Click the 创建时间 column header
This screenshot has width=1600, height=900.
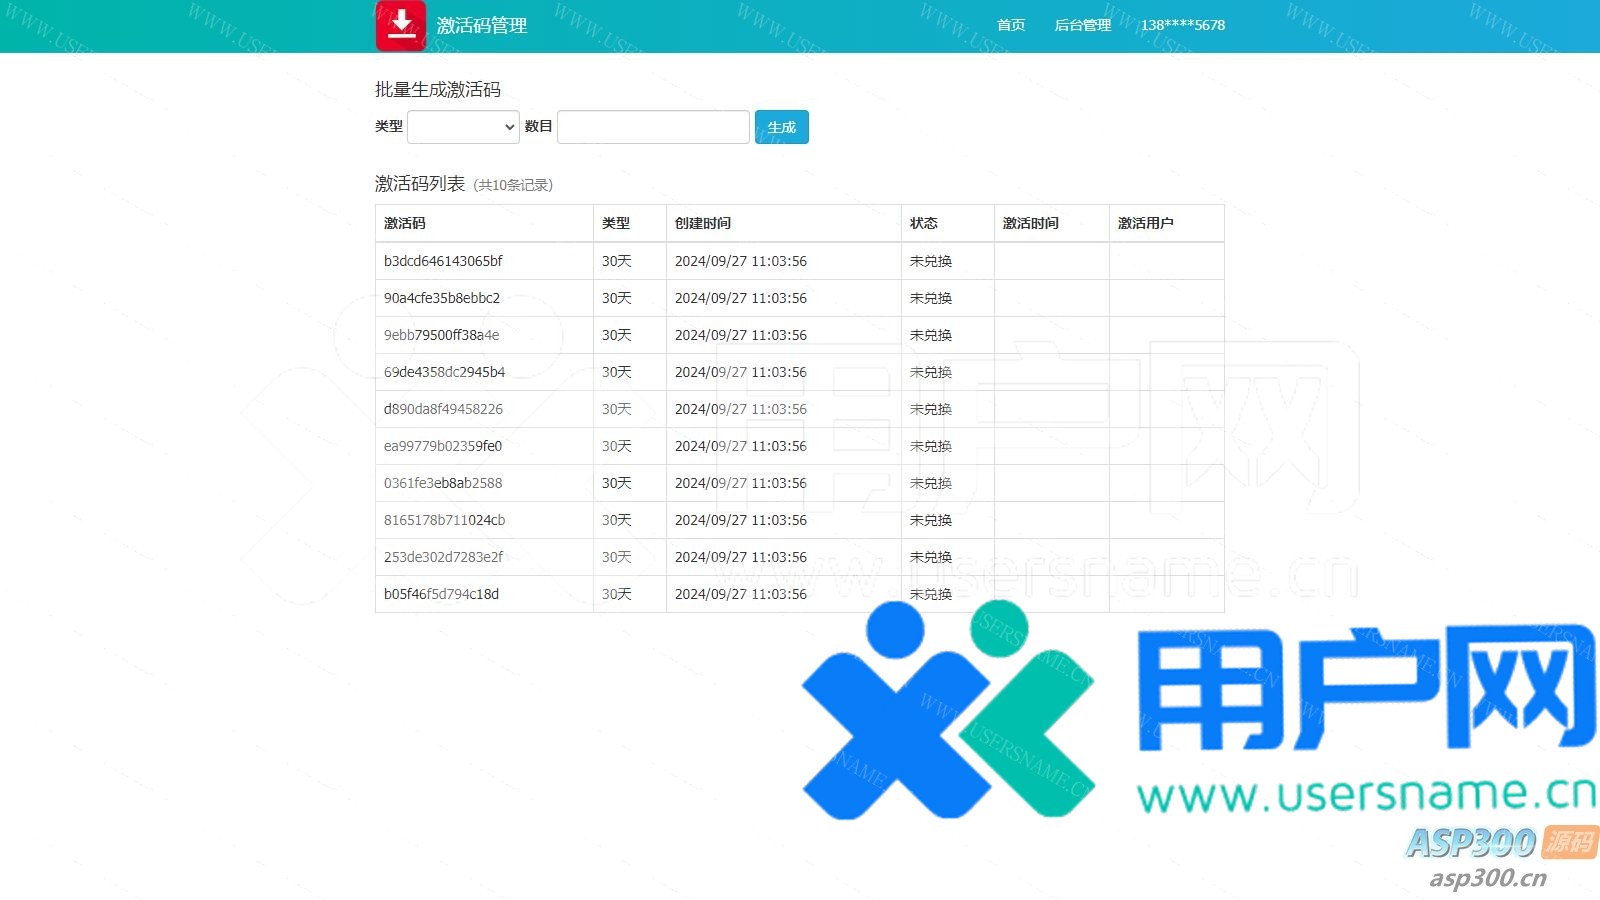point(703,223)
